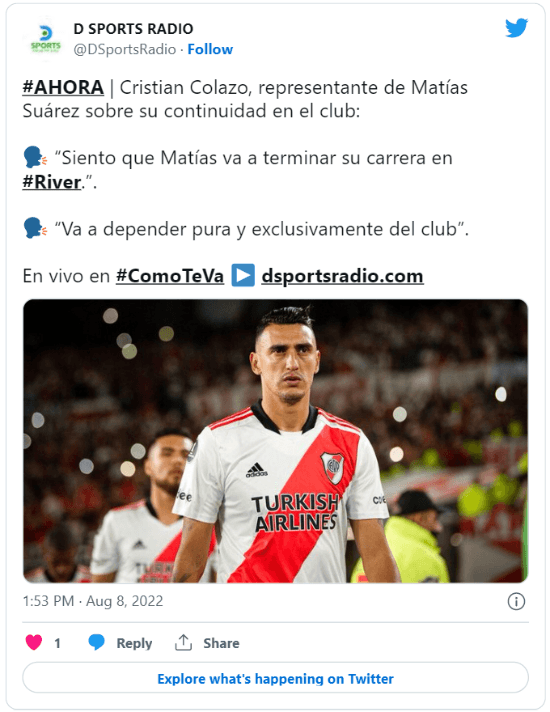The width and height of the screenshot is (550, 712).
Task: Click the @DSportsRadio handle
Action: (125, 49)
